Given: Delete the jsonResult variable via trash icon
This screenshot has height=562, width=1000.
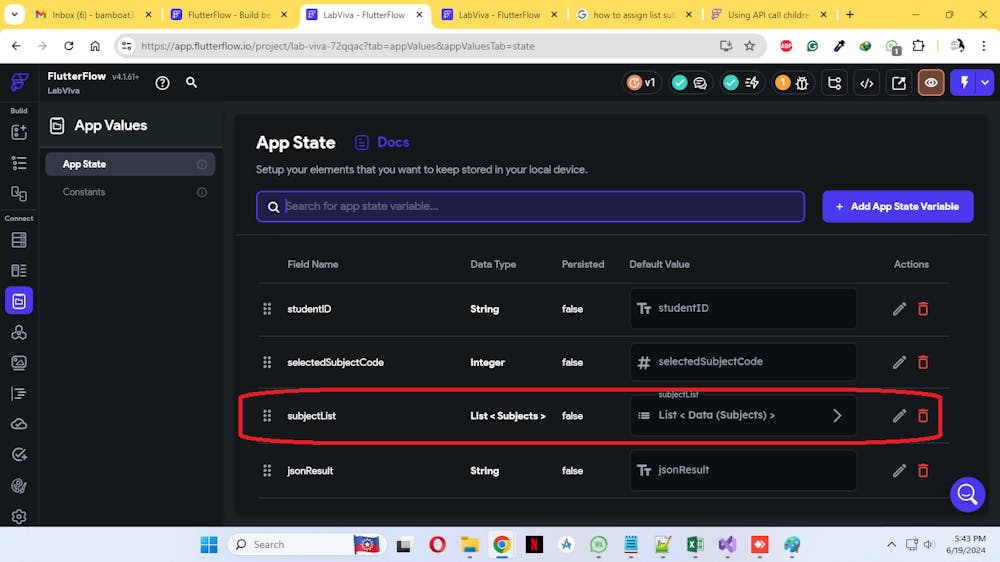Looking at the screenshot, I should click(x=923, y=470).
